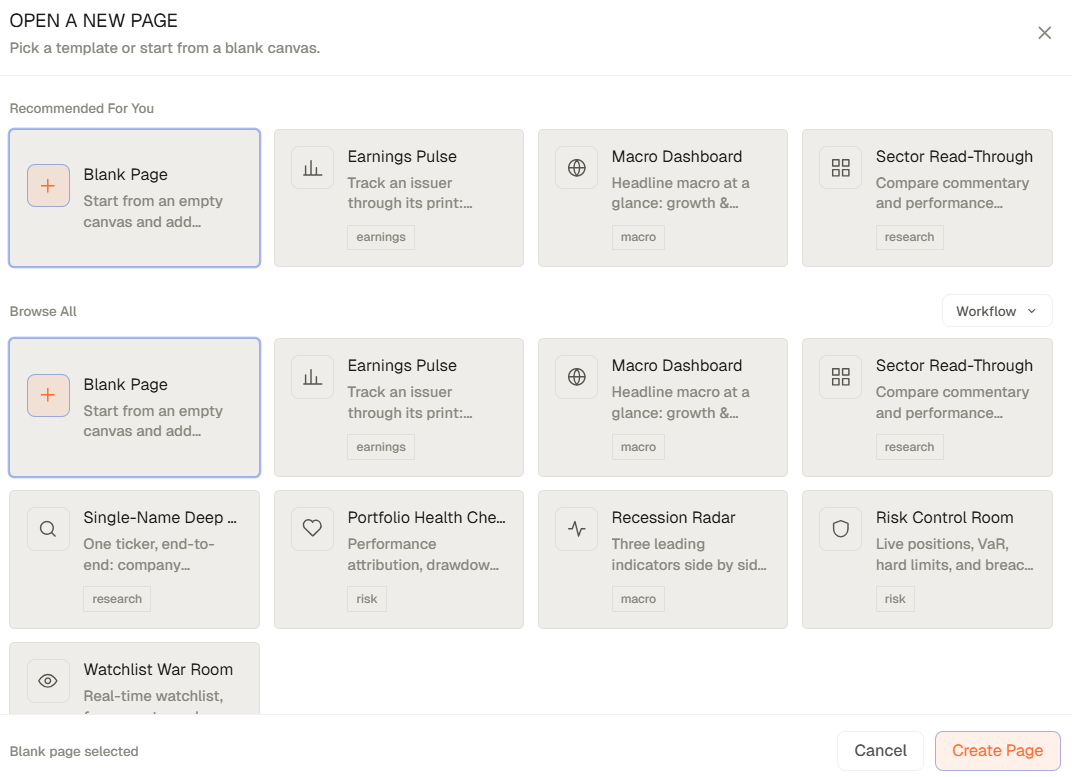This screenshot has width=1072, height=777.
Task: Click research tag on Single-Name Deep card
Action: pos(117,599)
